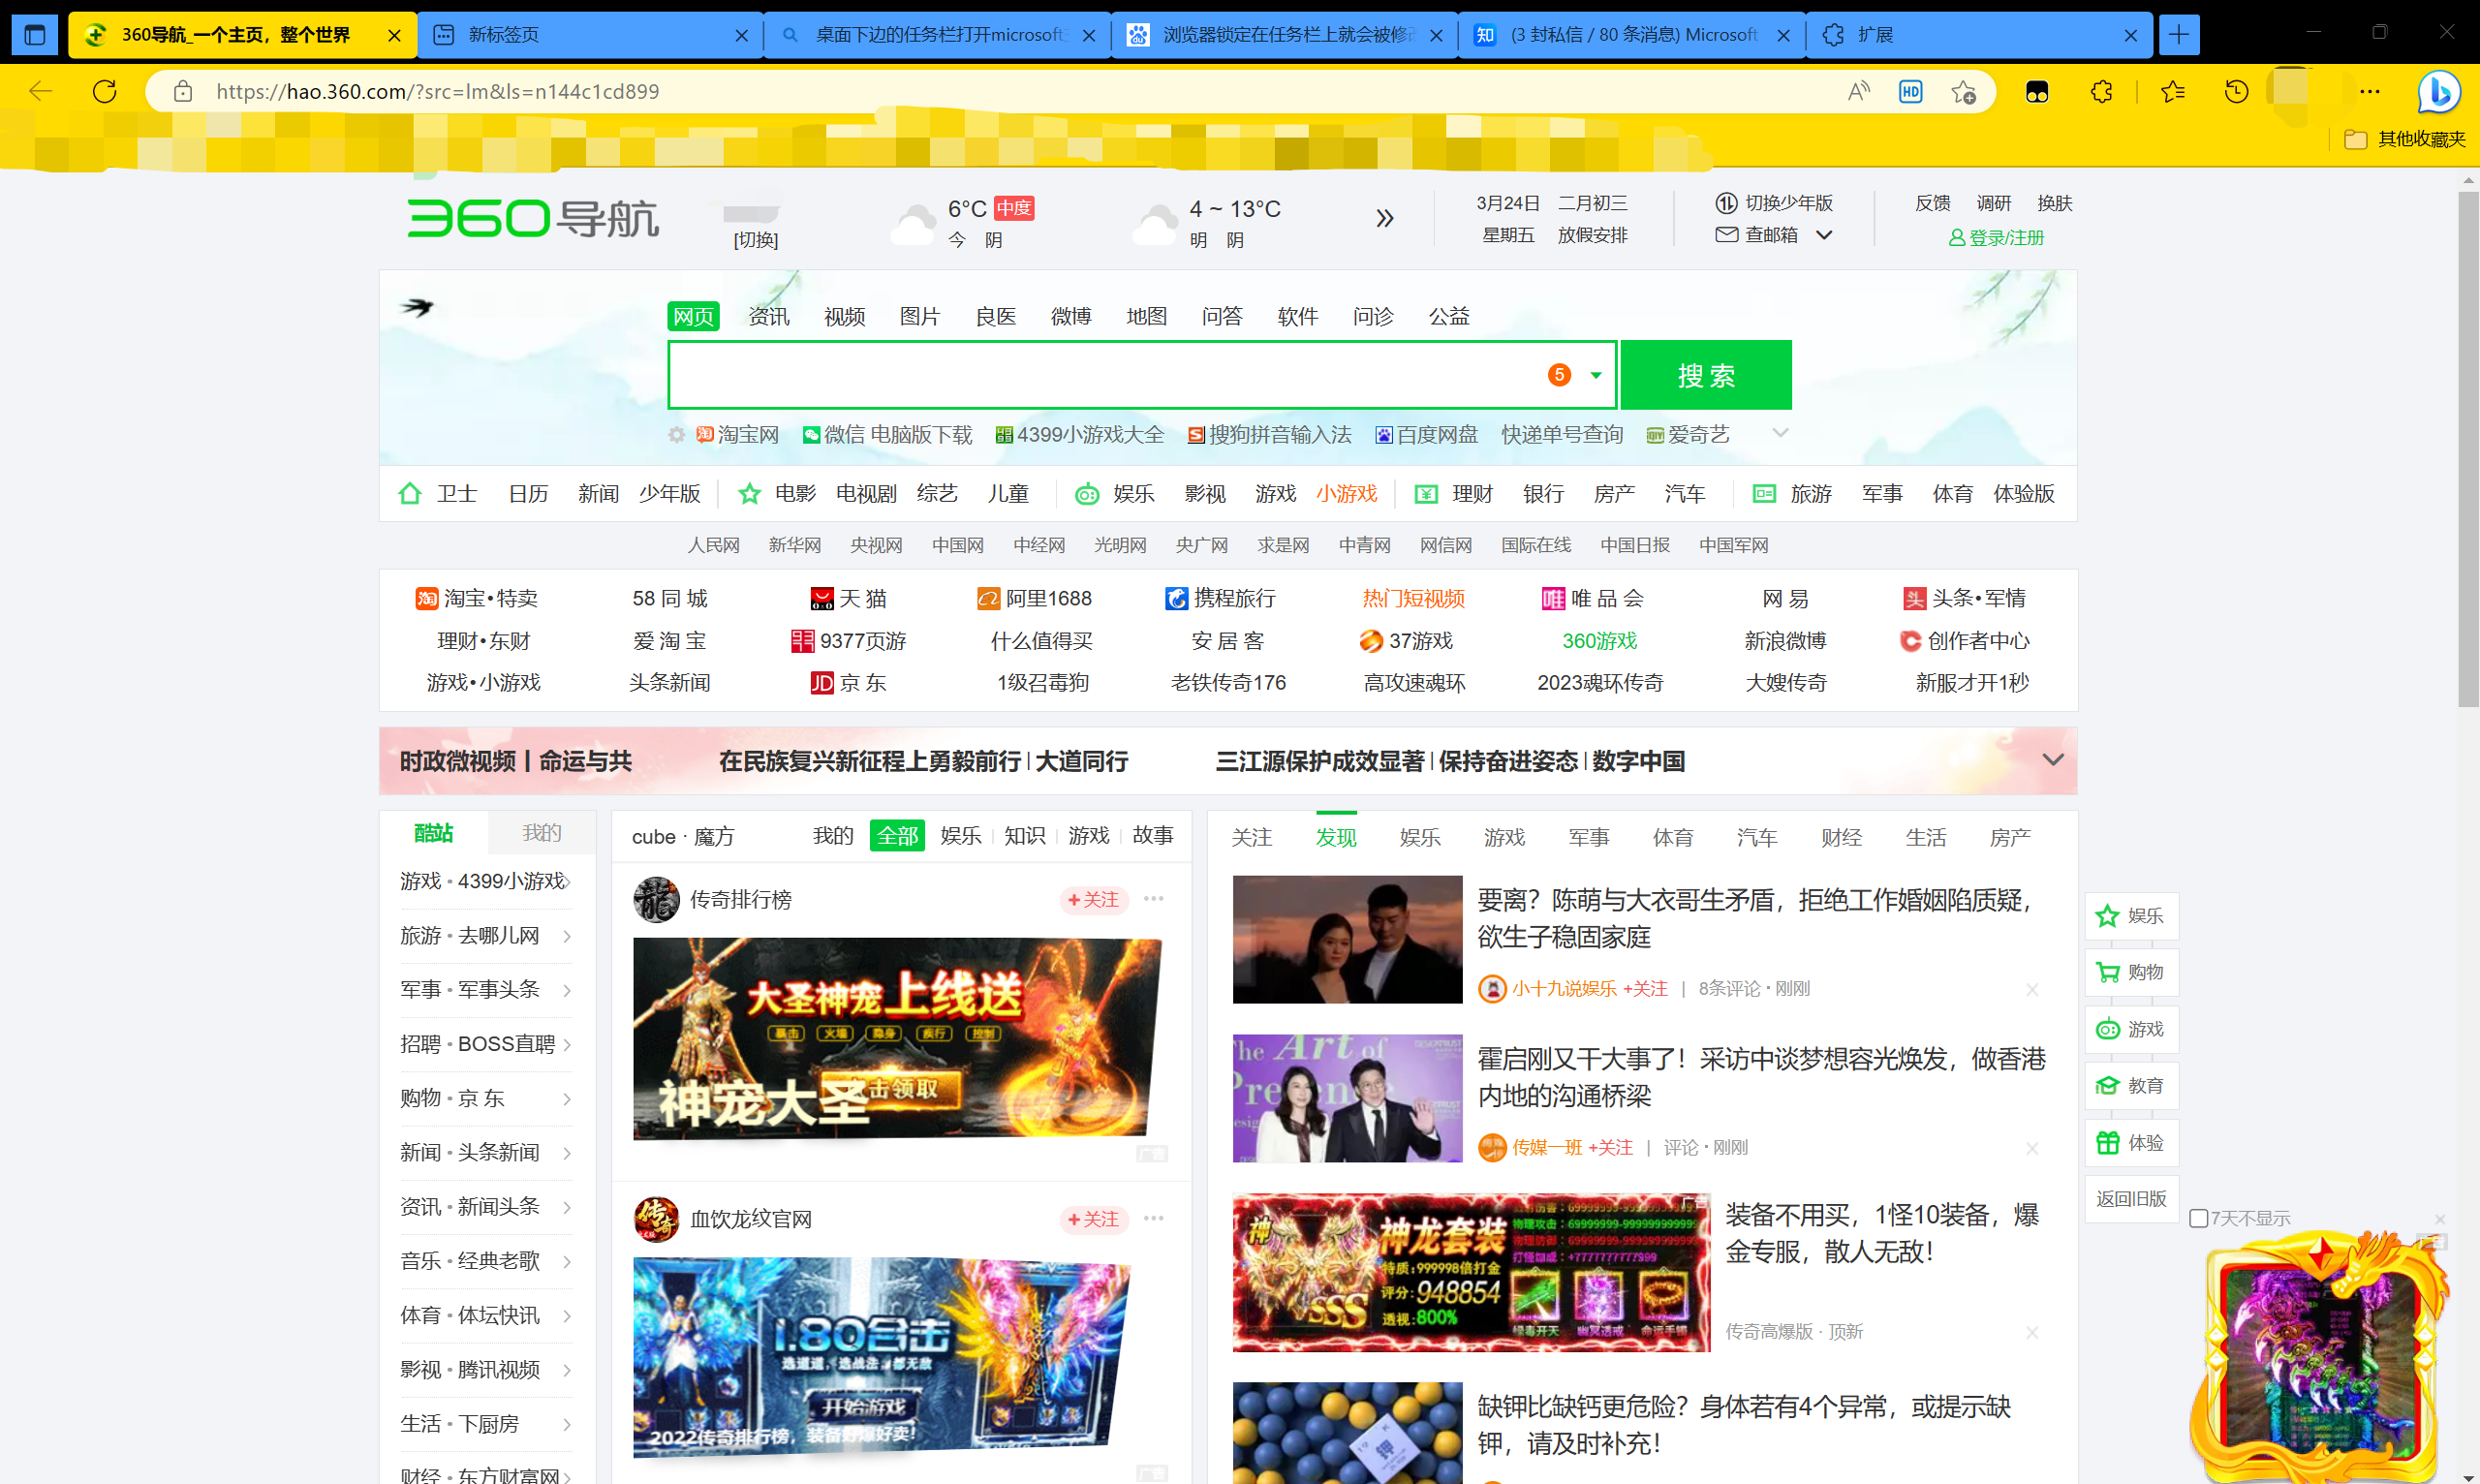2480x1484 pixels.
Task: Select the 资讯 search tab
Action: 769,316
